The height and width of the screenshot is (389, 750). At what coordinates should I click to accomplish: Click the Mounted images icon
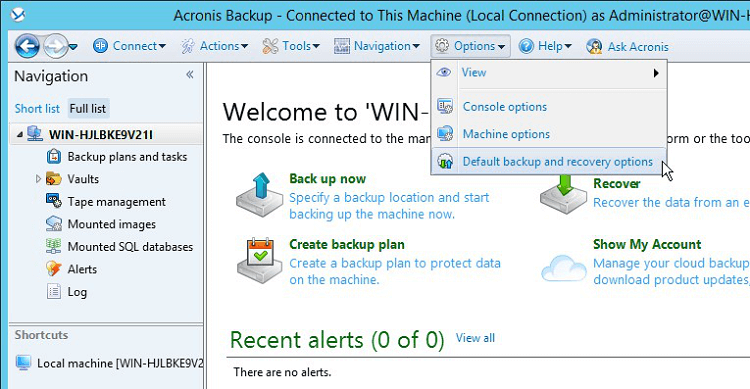[54, 223]
